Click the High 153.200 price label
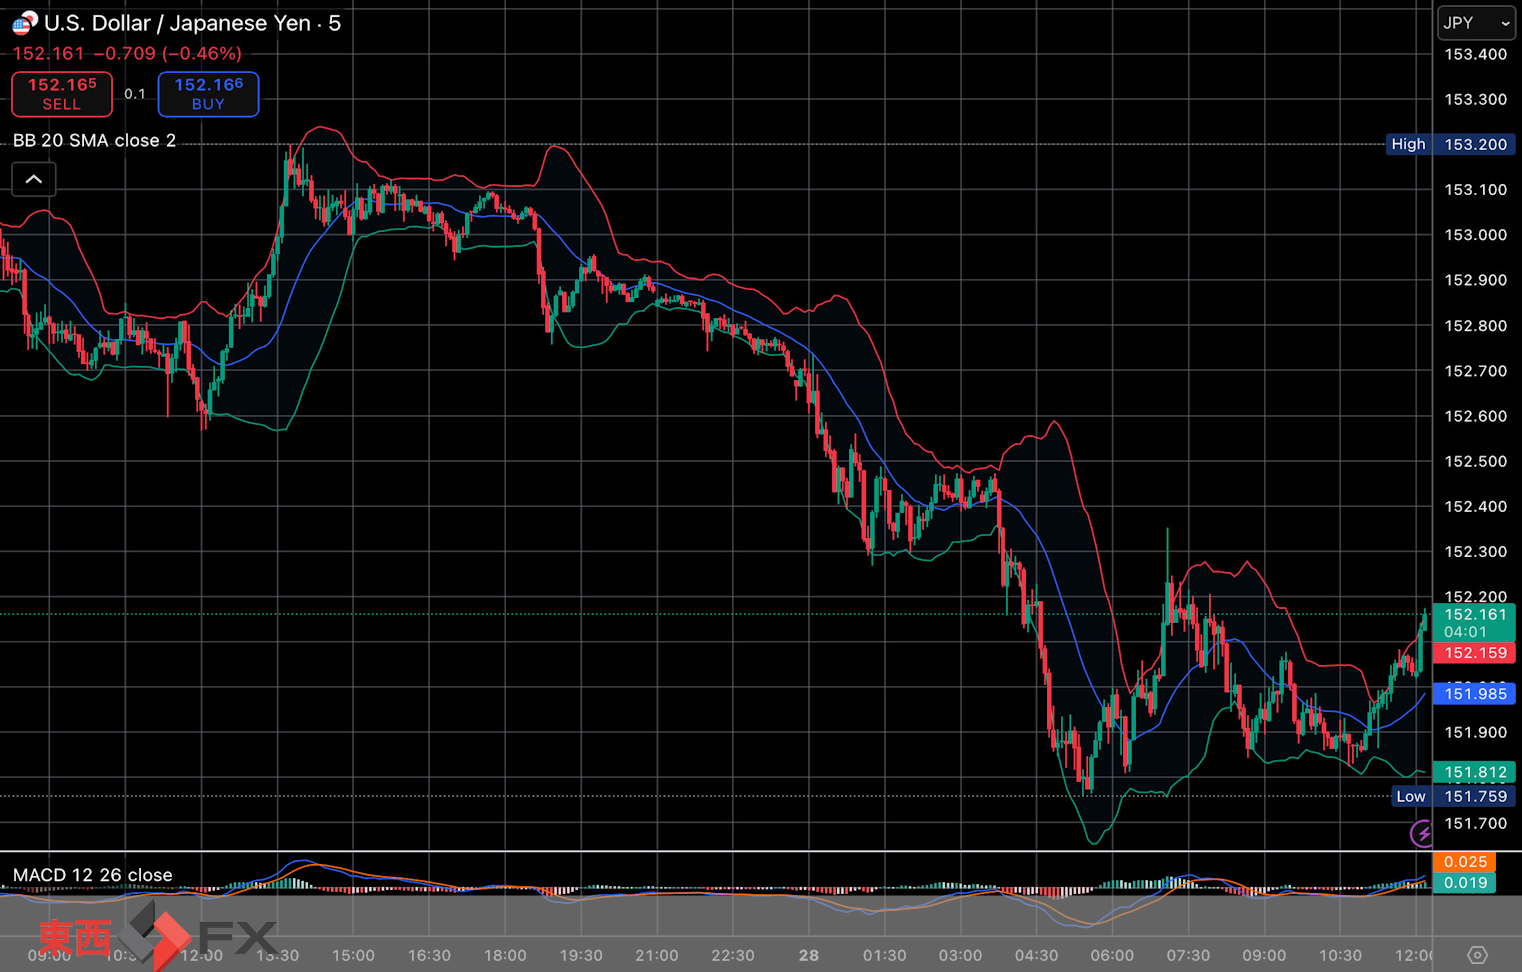The image size is (1522, 972). (1450, 144)
